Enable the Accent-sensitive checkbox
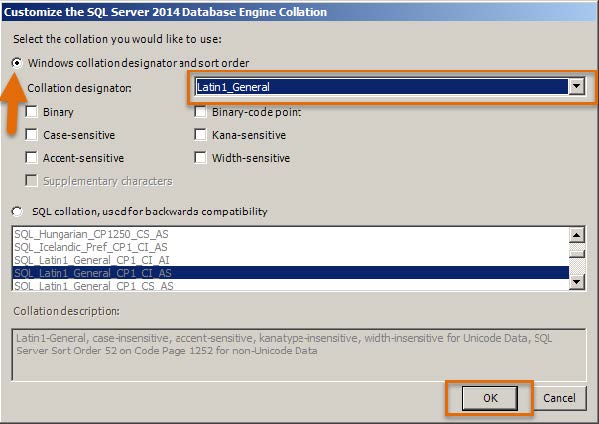 tap(31, 158)
